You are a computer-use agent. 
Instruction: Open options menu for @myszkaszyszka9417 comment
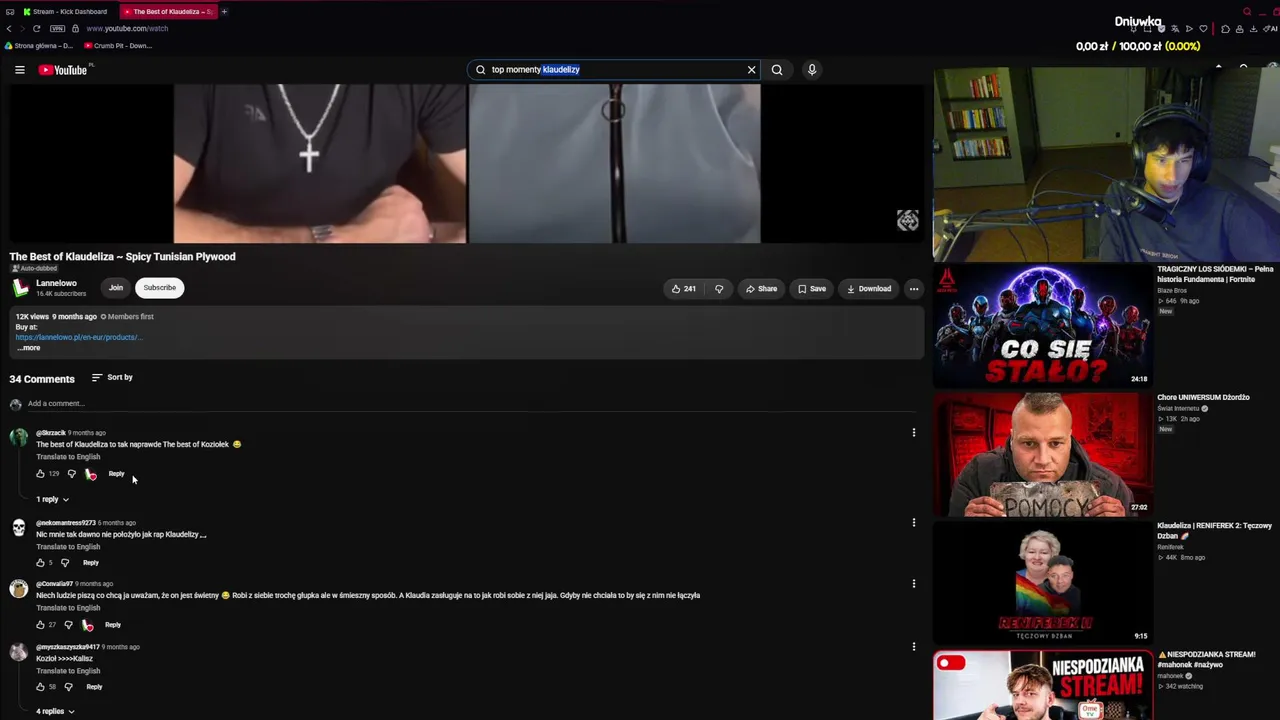913,647
